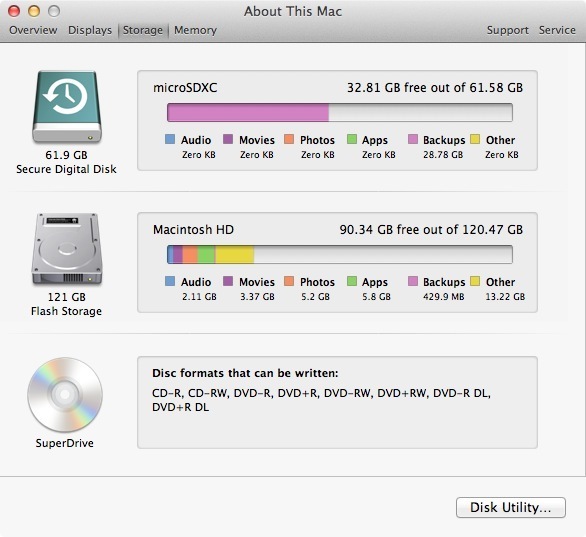The width and height of the screenshot is (586, 537).
Task: Click the SuperDrive disc icon
Action: tap(65, 395)
